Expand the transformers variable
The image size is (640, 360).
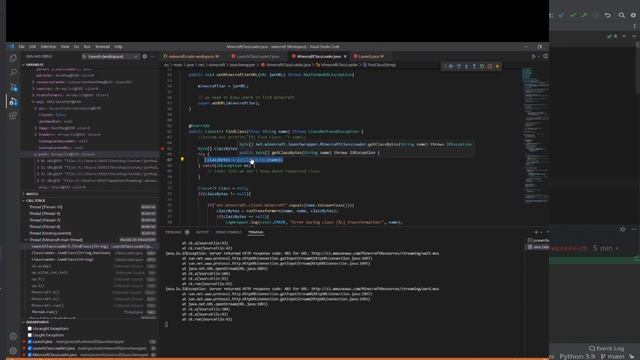[33, 95]
